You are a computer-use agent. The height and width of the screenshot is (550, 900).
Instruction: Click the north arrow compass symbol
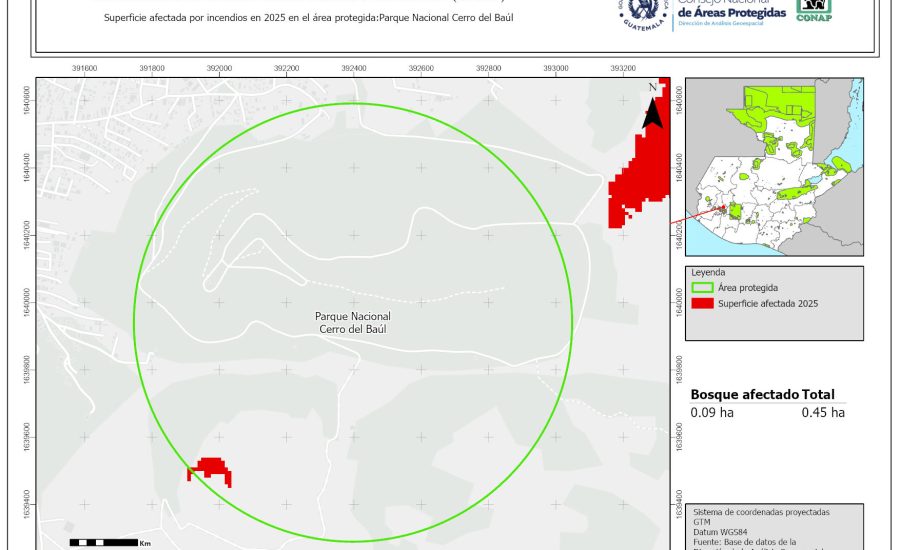click(x=652, y=106)
